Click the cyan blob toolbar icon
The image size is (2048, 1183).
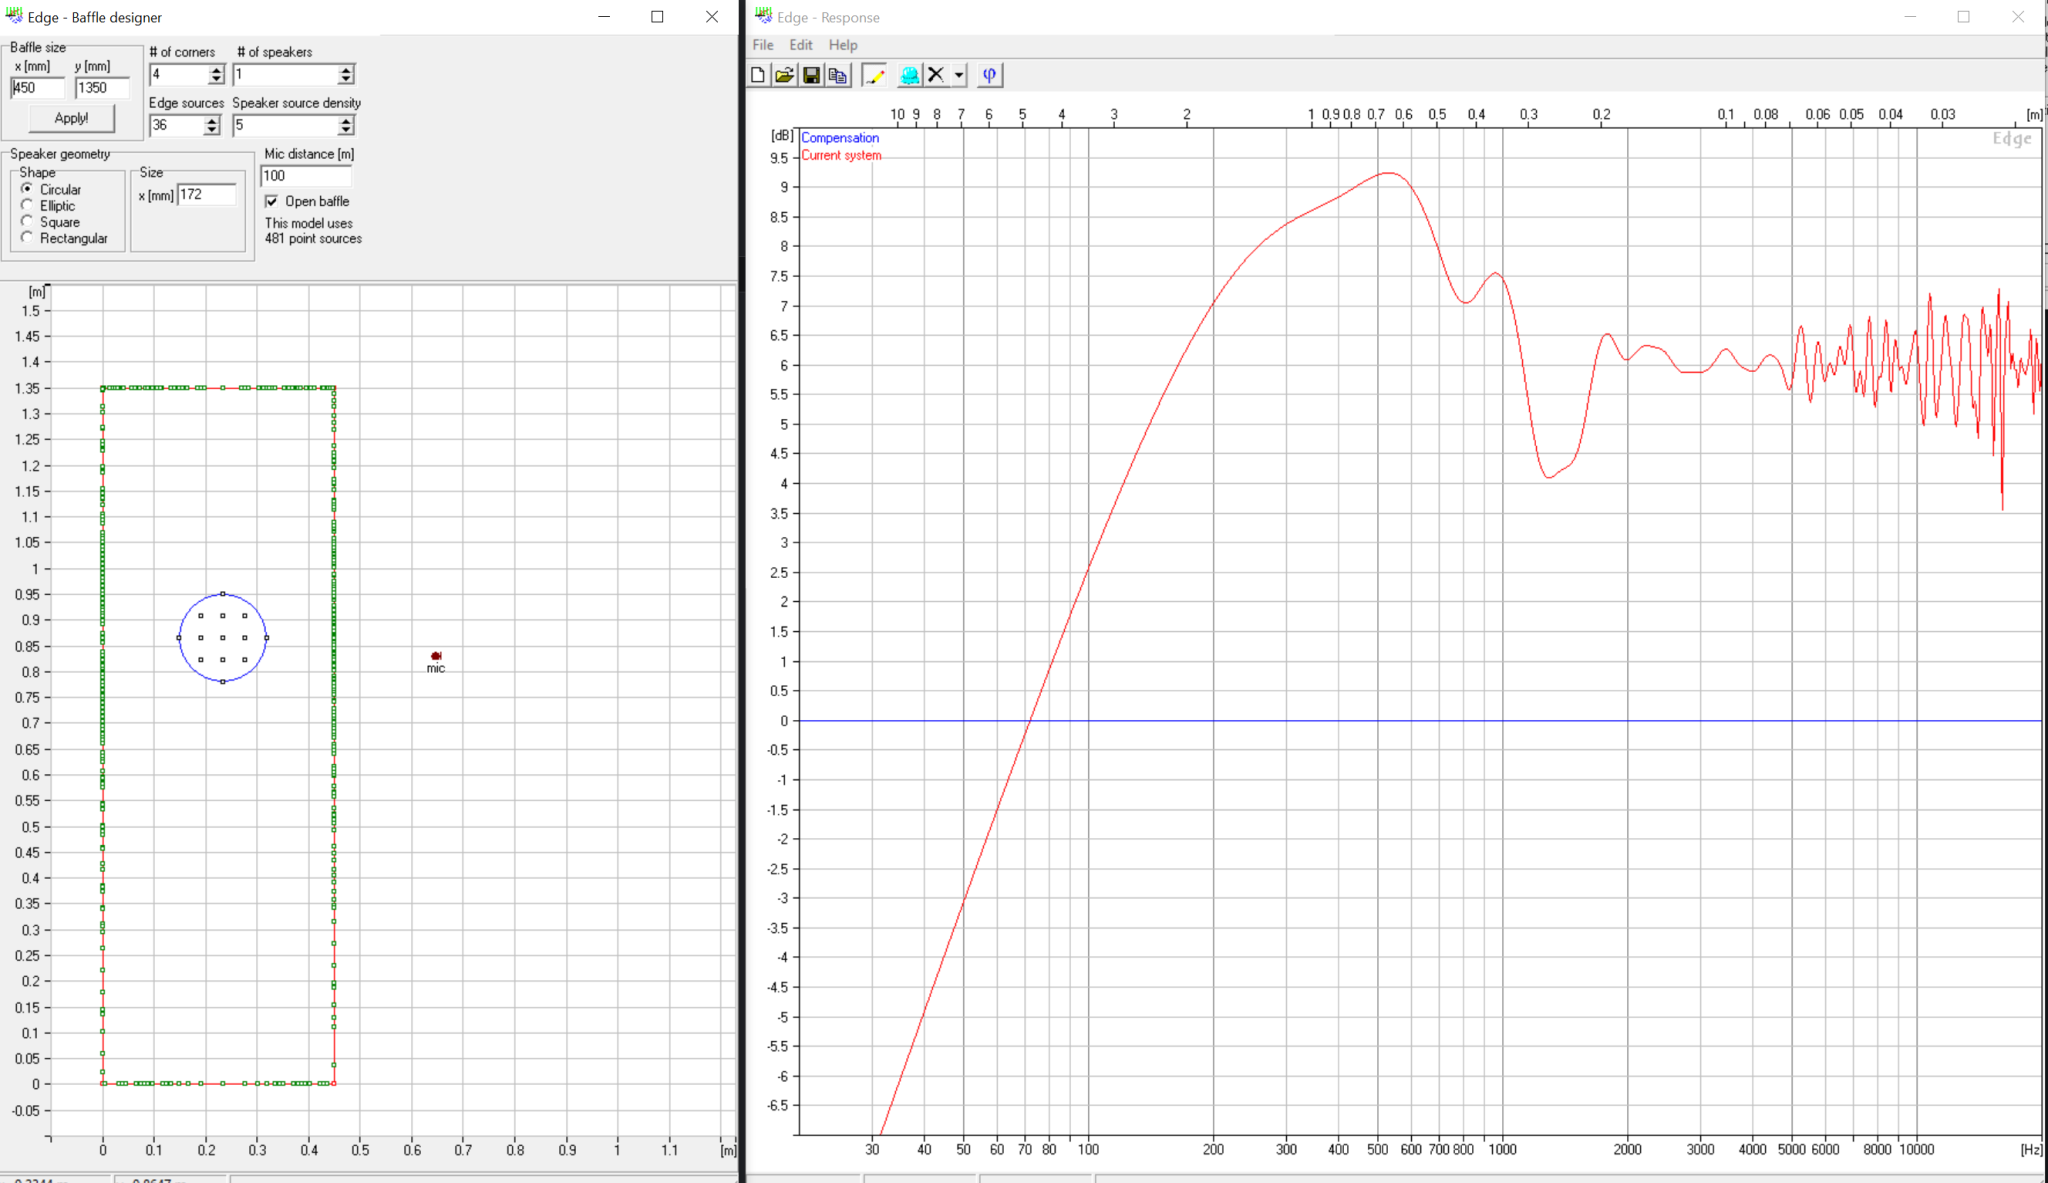tap(909, 75)
